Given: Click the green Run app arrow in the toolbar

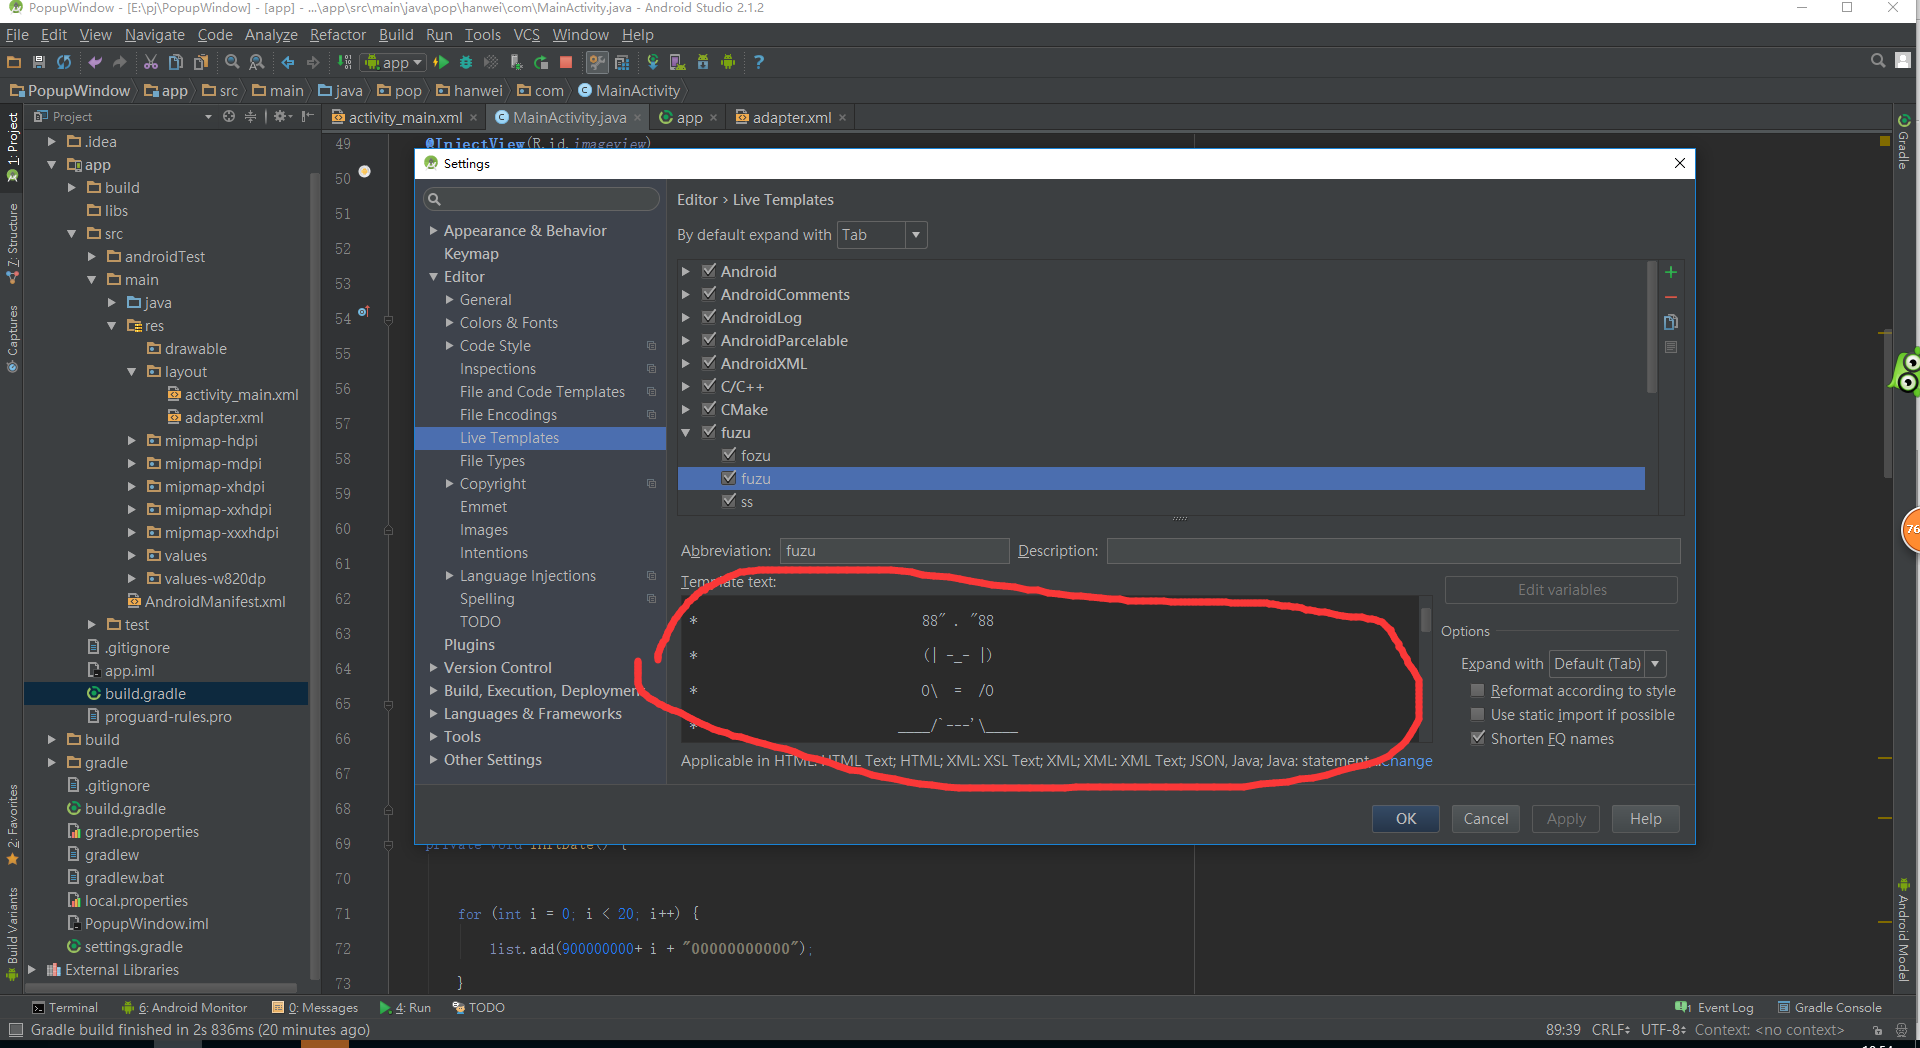Looking at the screenshot, I should (440, 62).
